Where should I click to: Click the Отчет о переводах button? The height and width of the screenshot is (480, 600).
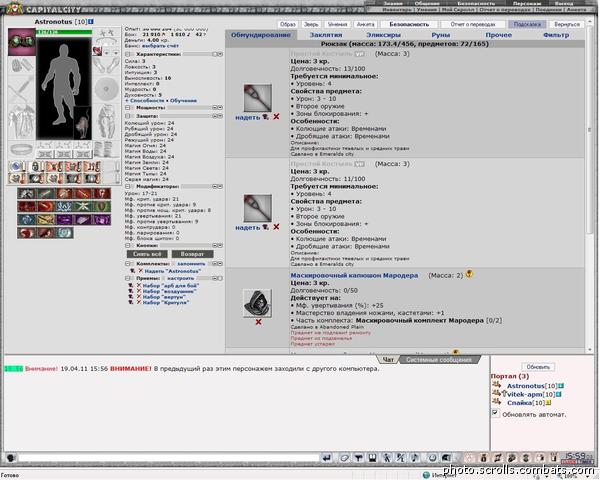pyautogui.click(x=473, y=24)
